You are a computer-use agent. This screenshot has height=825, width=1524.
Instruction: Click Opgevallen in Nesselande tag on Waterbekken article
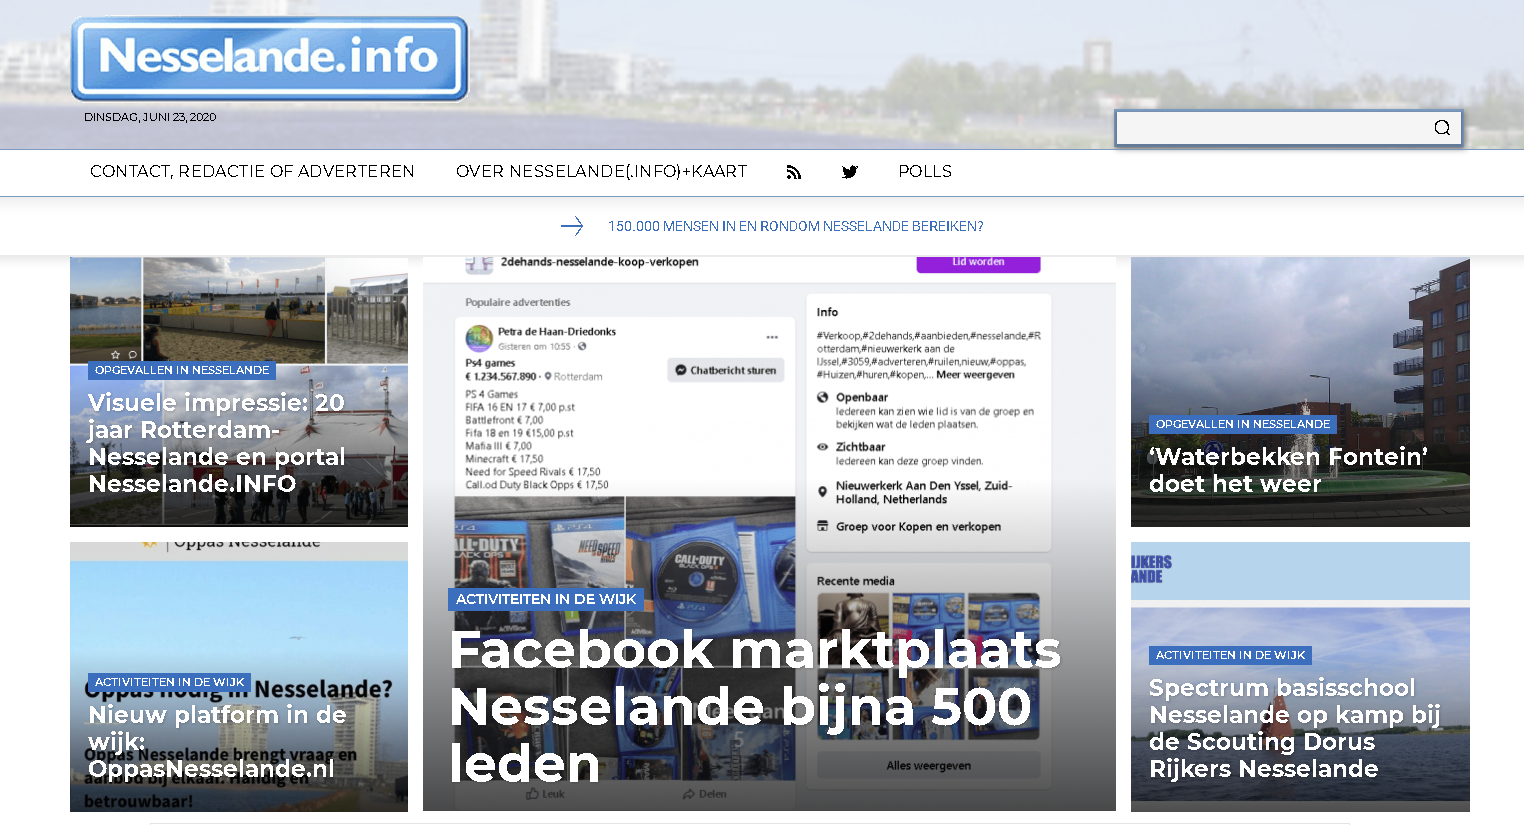tap(1243, 424)
